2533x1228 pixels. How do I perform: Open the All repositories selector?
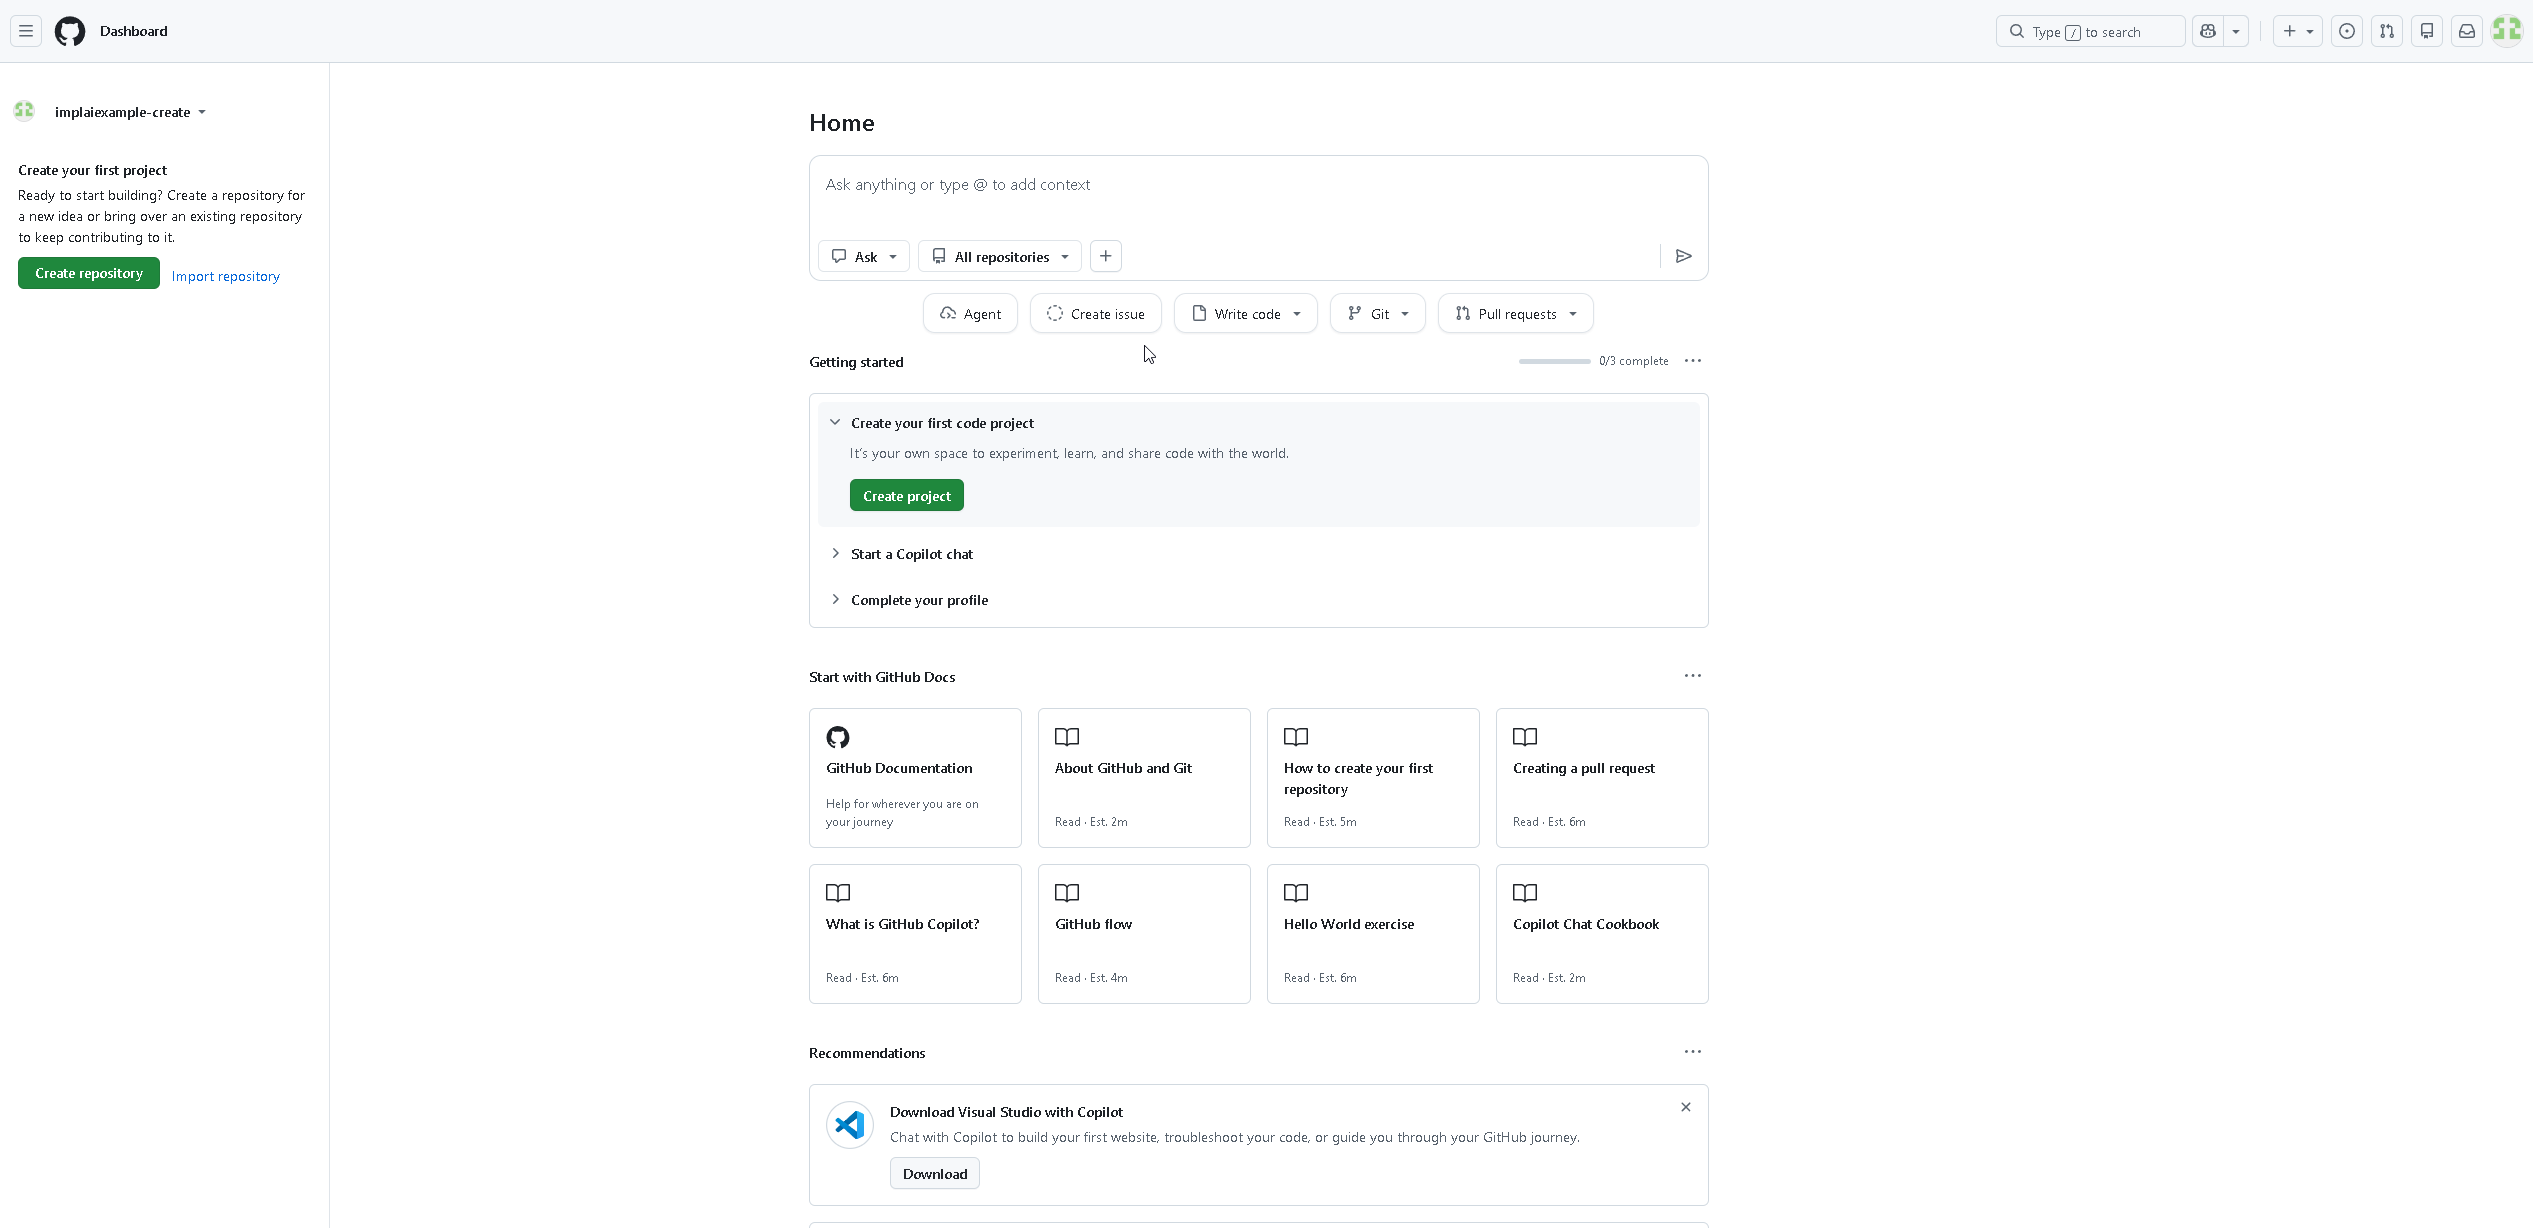1000,256
